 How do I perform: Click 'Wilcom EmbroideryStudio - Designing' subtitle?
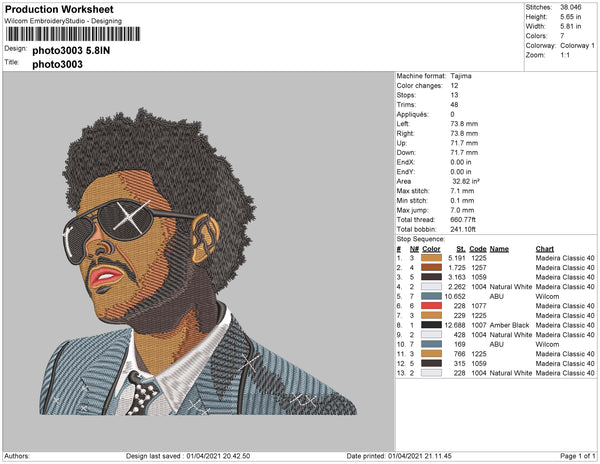pyautogui.click(x=63, y=21)
